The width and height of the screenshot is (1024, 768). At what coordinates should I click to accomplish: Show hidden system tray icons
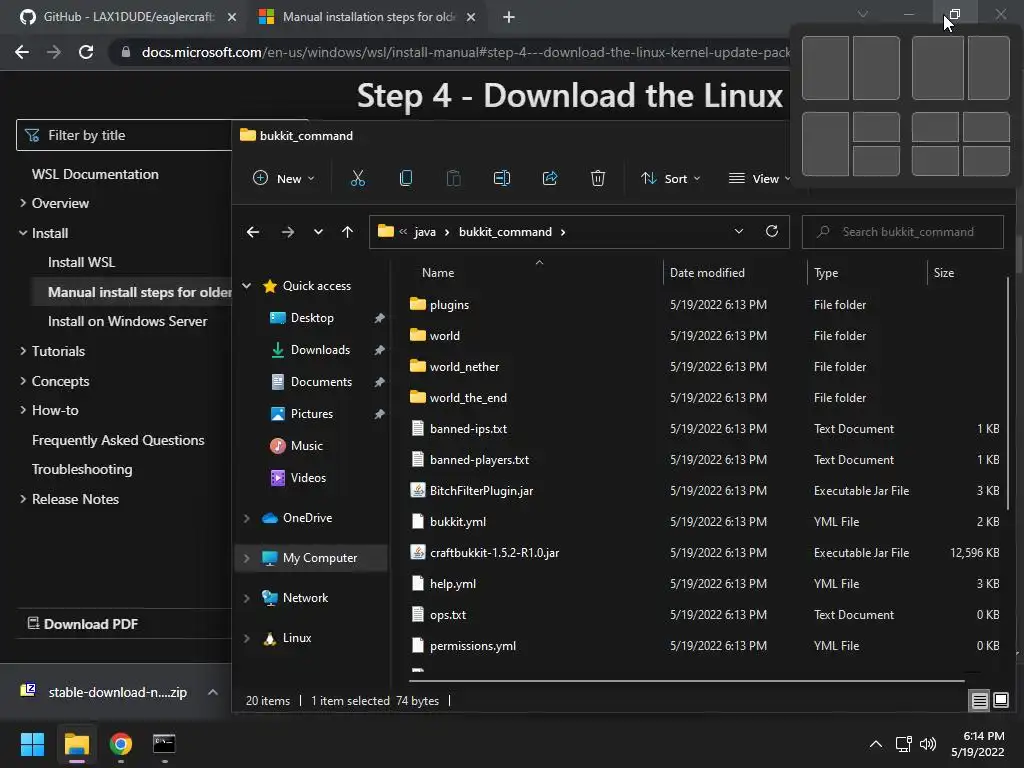click(876, 744)
